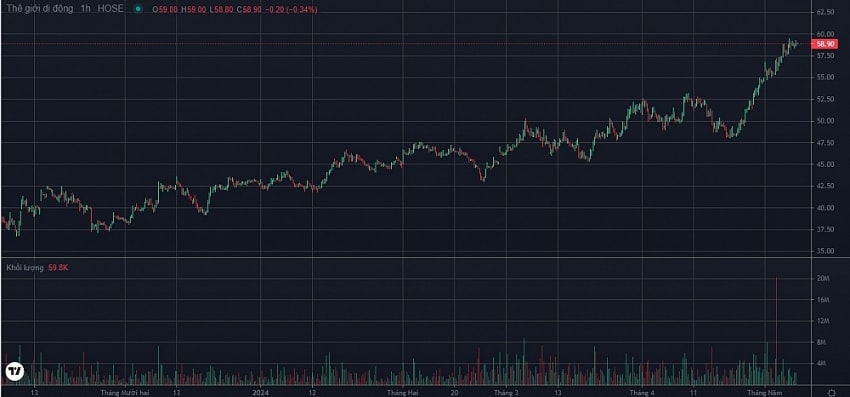Open the 1h interval selector
850x397 pixels.
tap(85, 9)
